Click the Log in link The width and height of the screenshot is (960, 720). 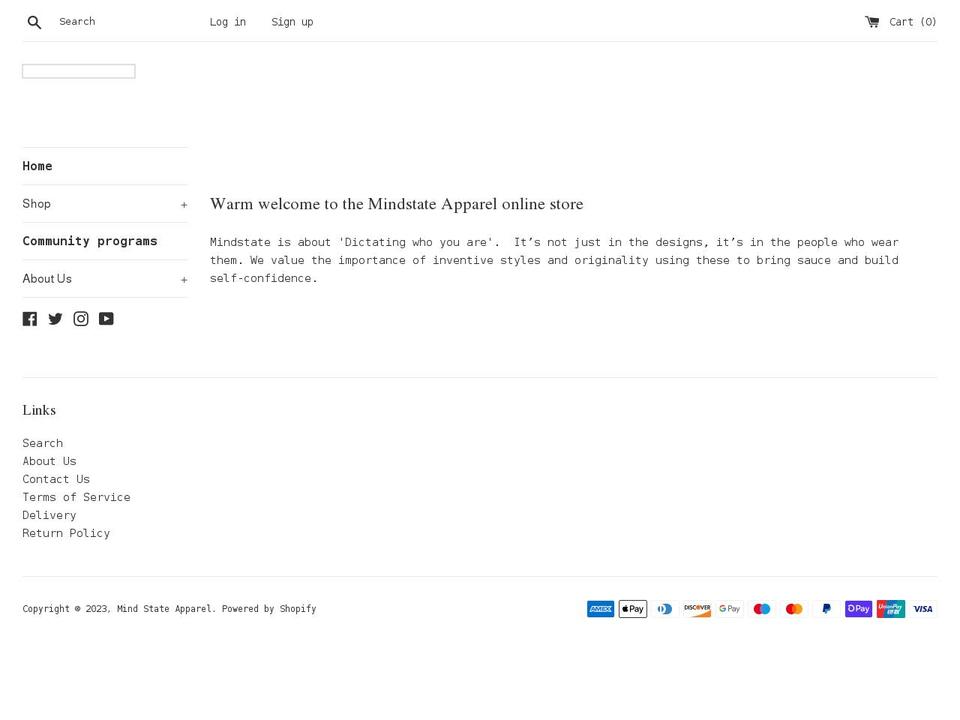click(x=228, y=22)
